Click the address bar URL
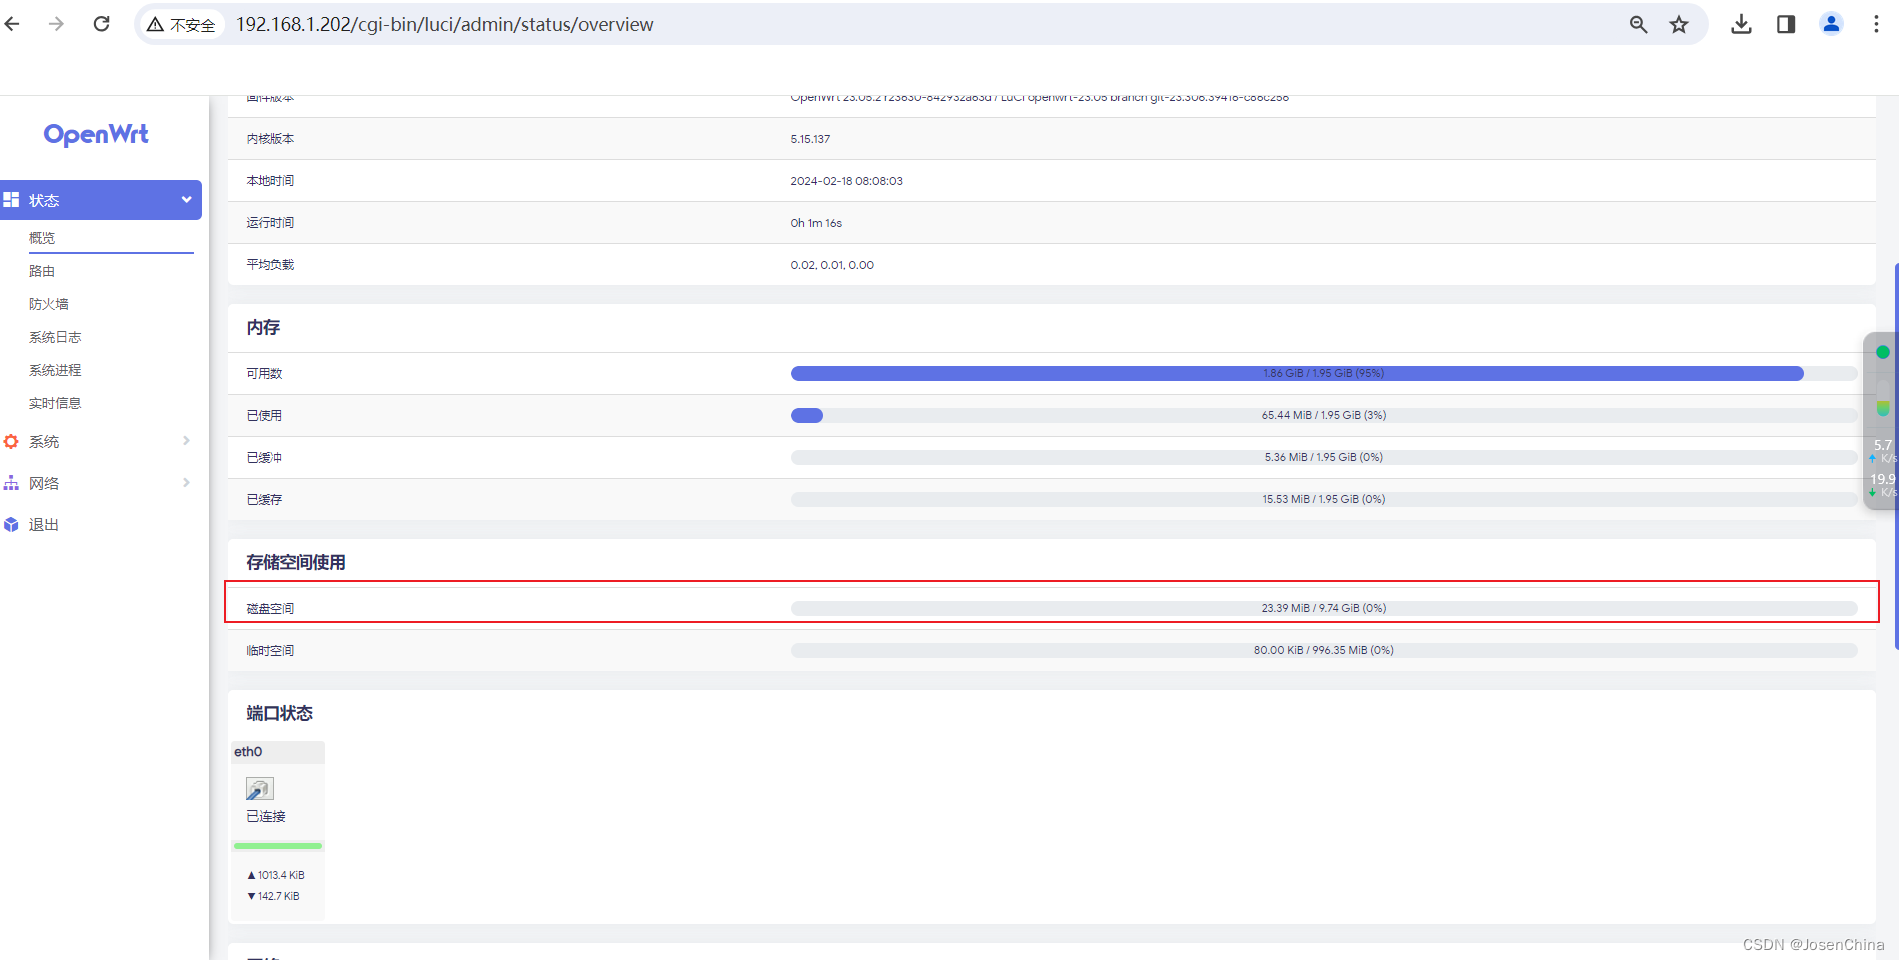 click(x=444, y=25)
